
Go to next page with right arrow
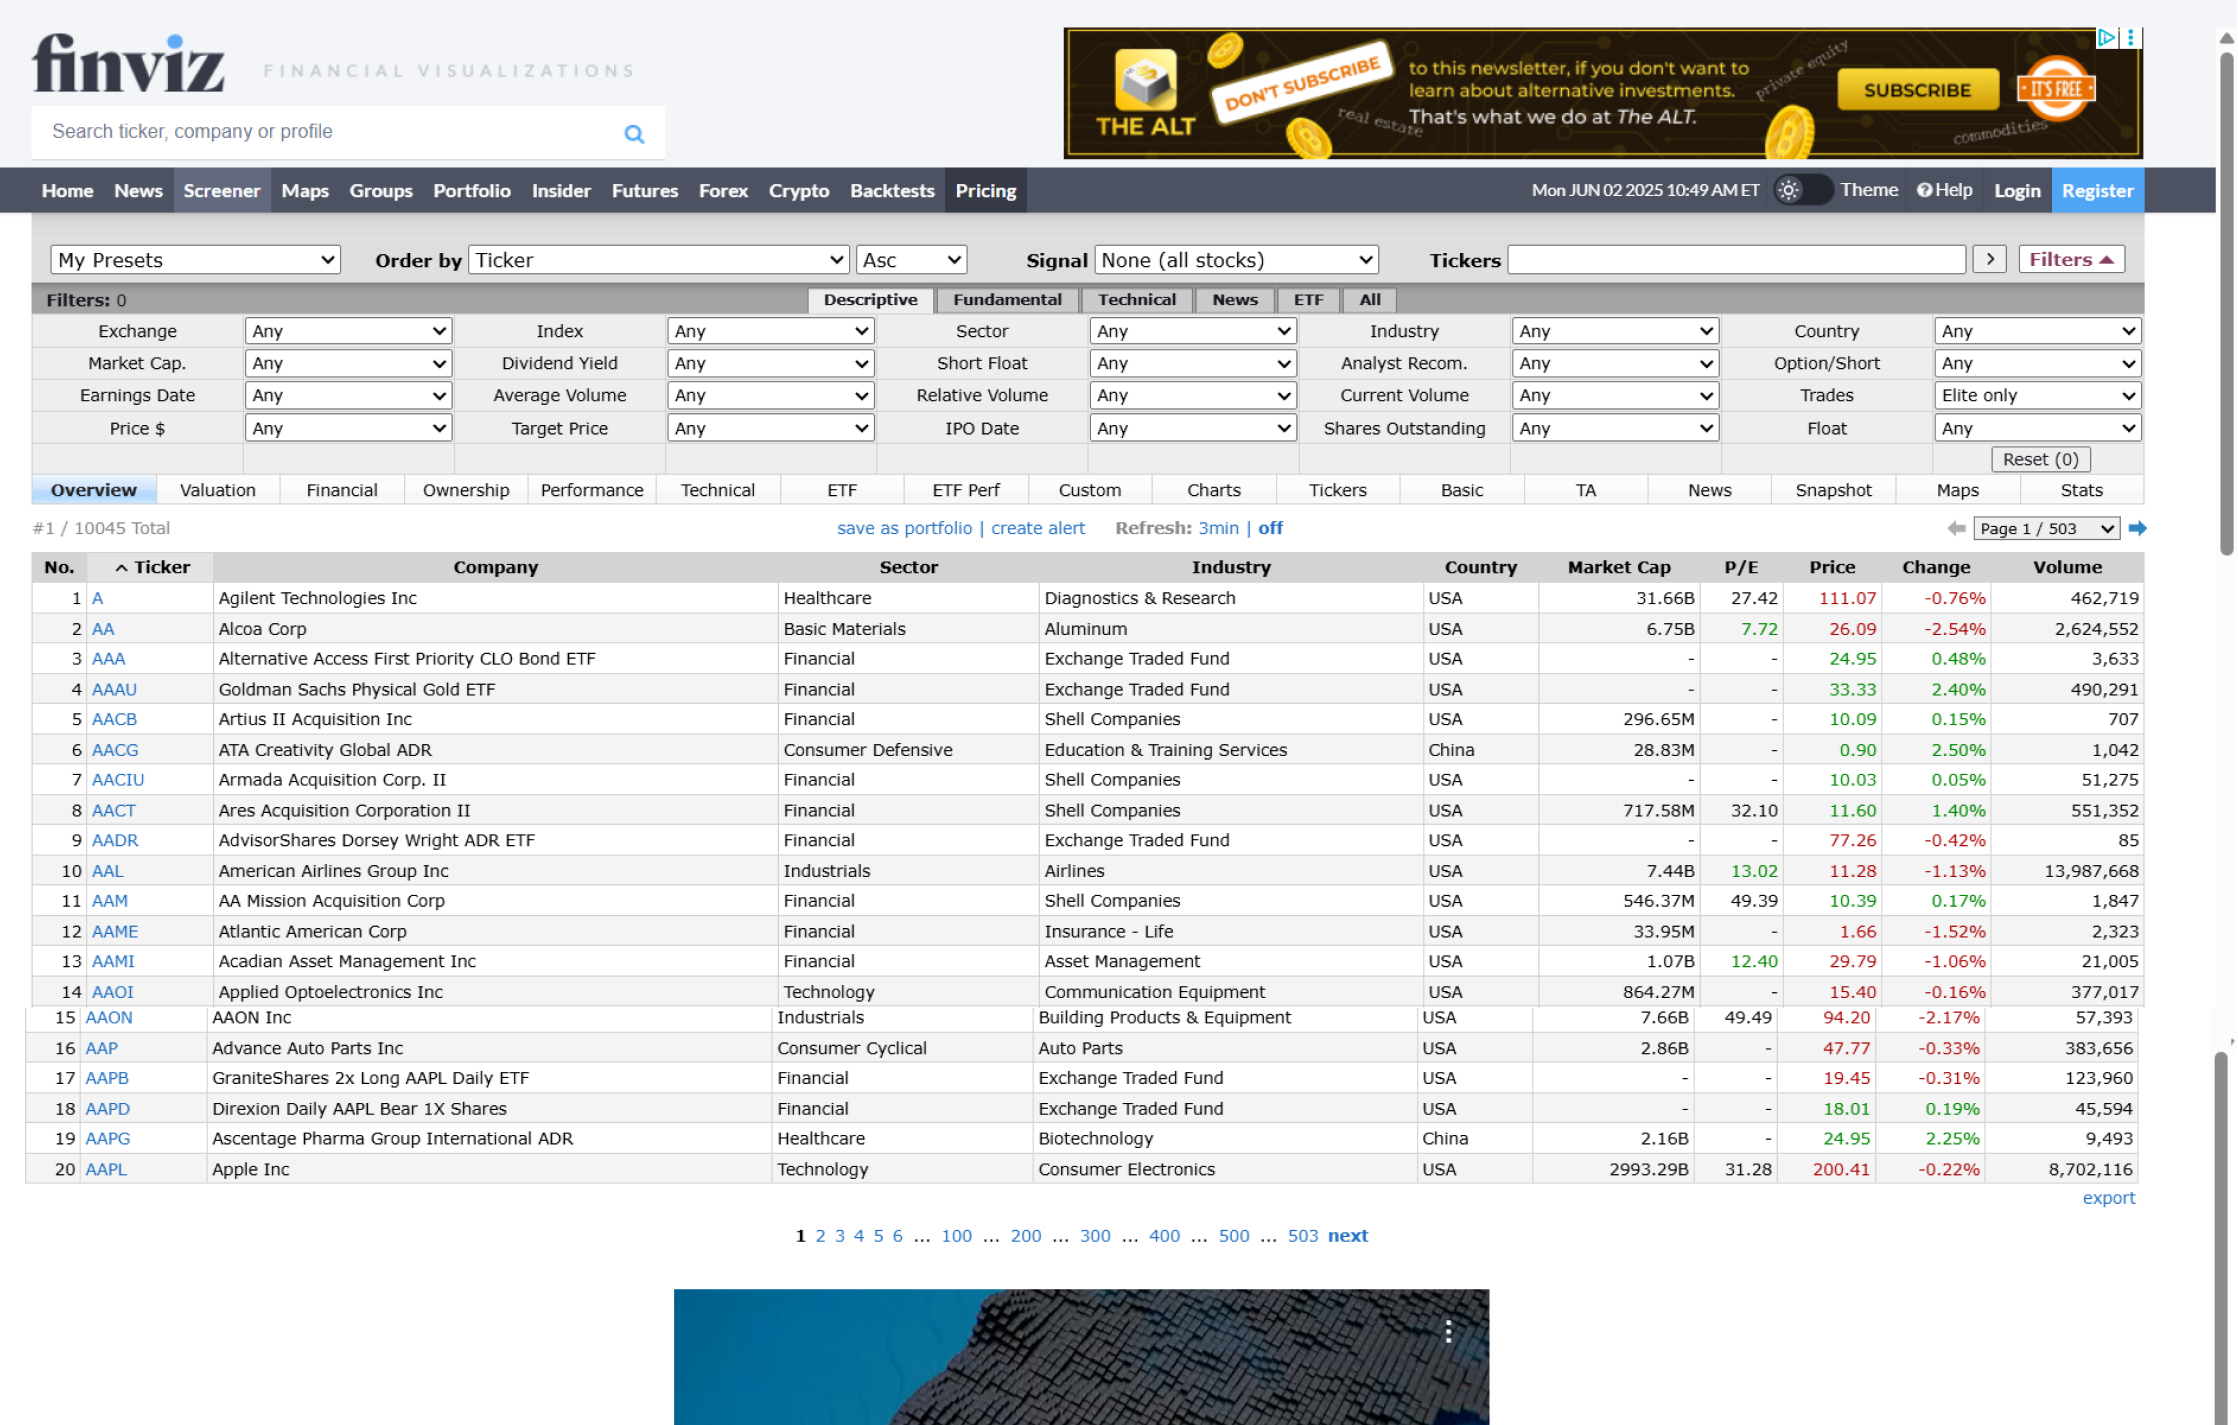(2137, 528)
